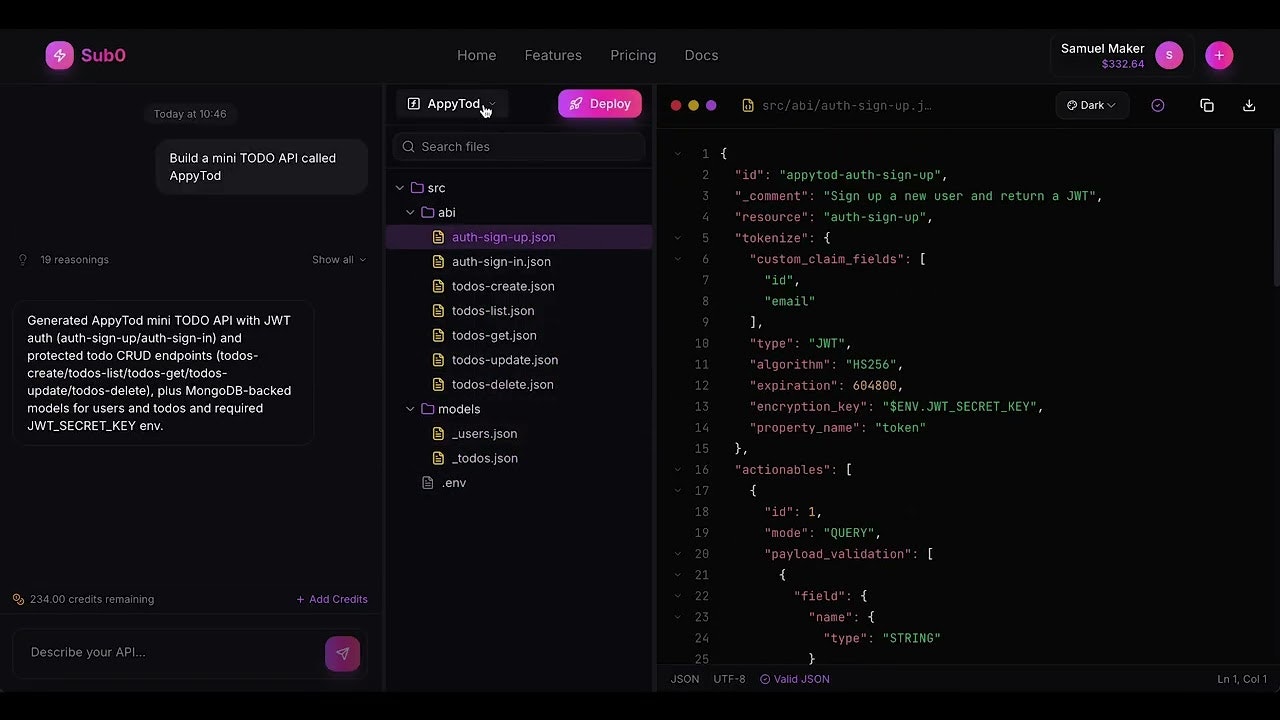Click the Deploy button

tap(600, 104)
